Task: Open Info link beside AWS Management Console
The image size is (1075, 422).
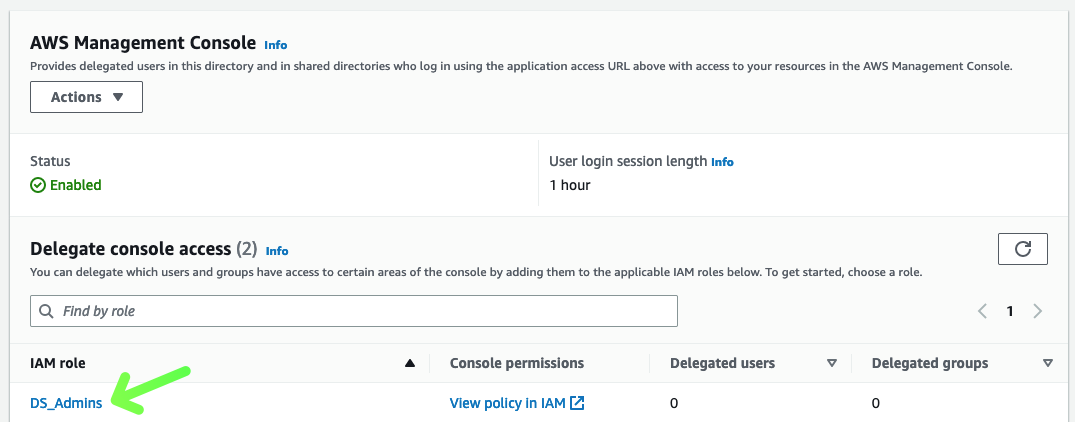Action: 275,45
